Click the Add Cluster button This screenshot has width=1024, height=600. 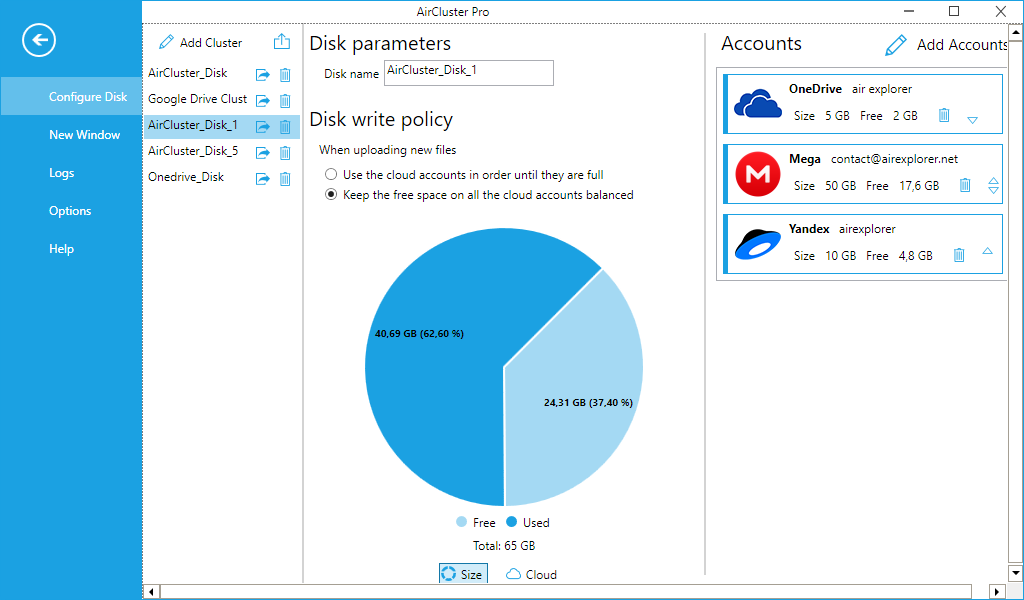[x=200, y=42]
